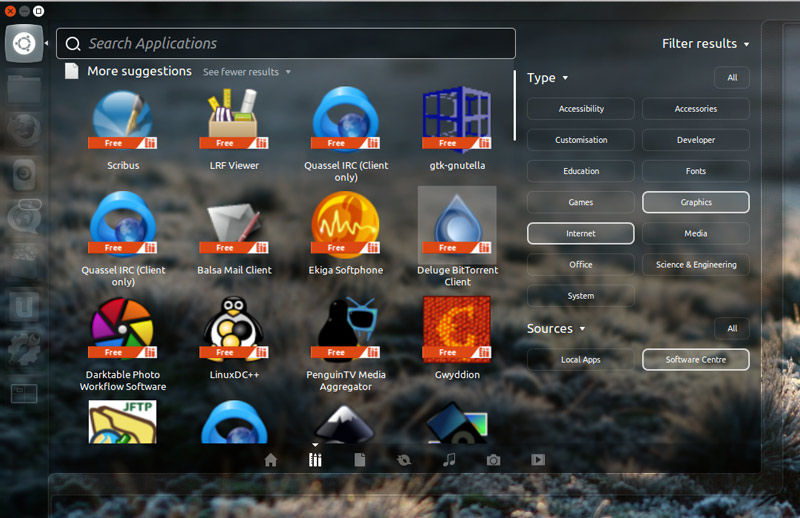Viewport: 800px width, 518px height.
Task: Switch to the Videos lens icon
Action: pos(538,460)
